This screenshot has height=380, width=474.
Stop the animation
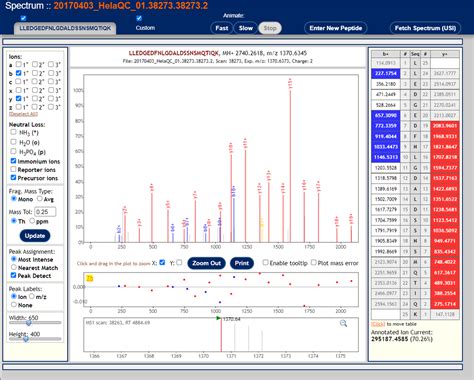[270, 28]
